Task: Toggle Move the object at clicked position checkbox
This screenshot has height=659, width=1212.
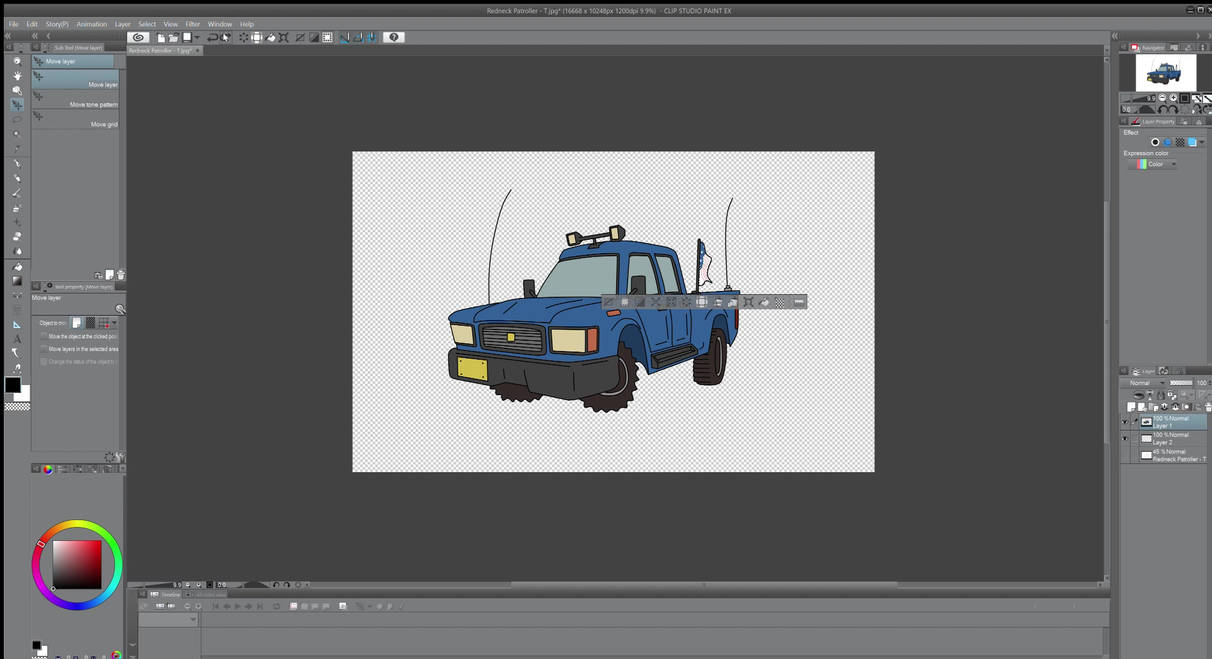Action: 44,336
